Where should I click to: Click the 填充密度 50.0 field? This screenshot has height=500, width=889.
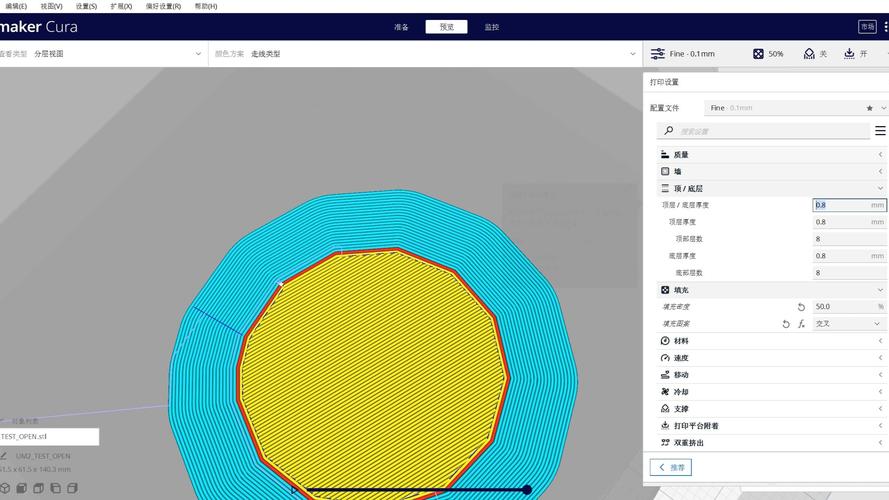tap(849, 307)
